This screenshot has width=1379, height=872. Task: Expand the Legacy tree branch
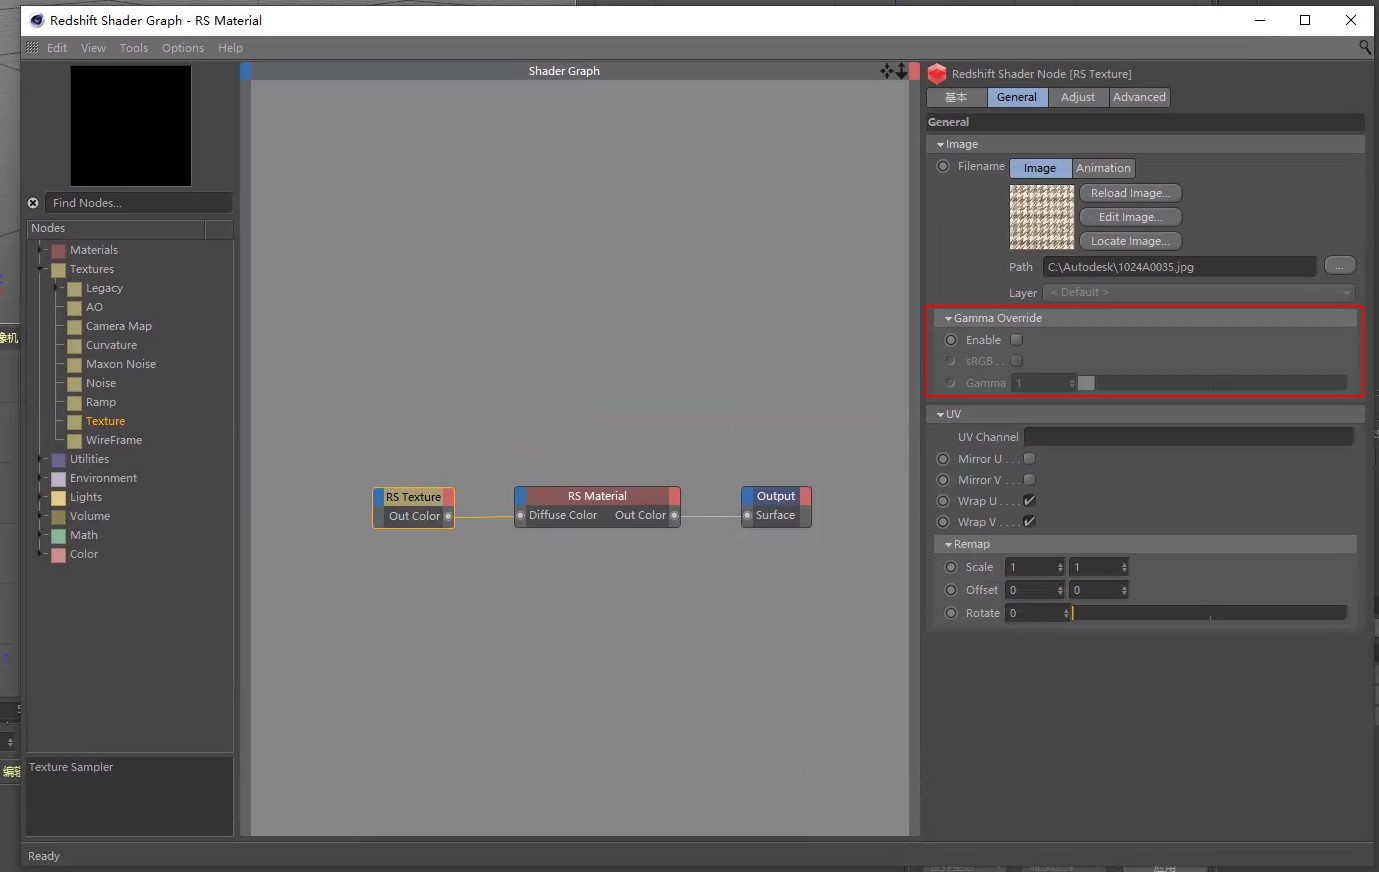click(57, 288)
